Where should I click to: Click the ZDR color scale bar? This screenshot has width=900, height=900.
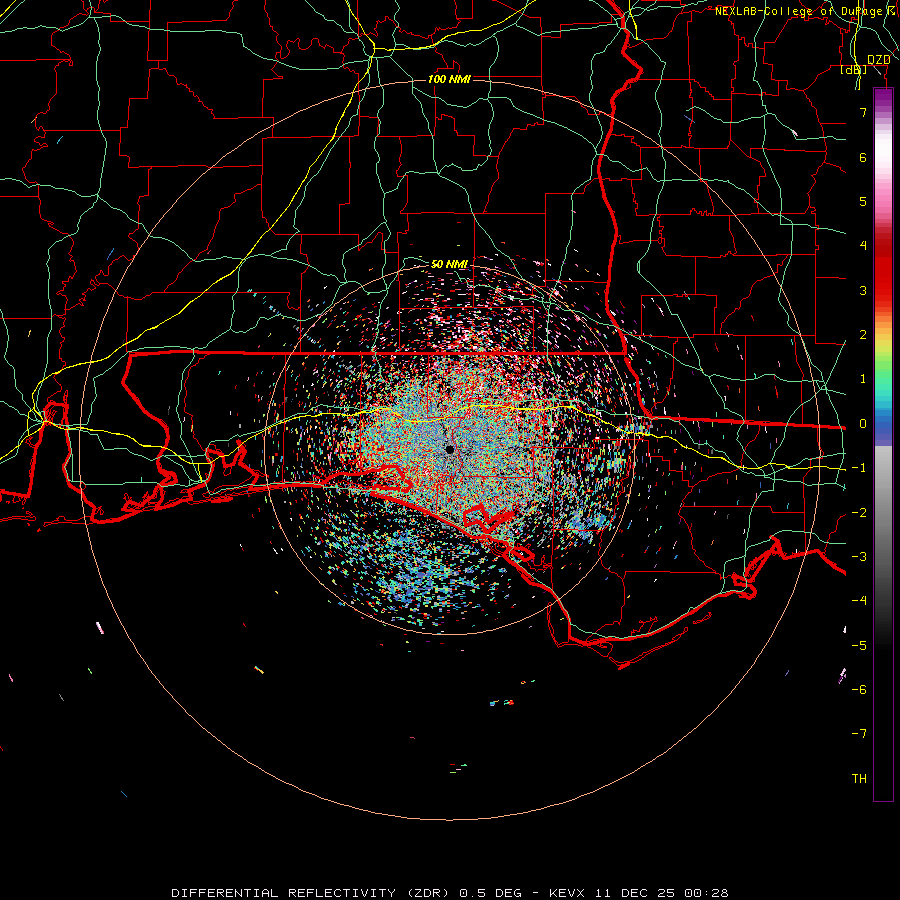(883, 444)
